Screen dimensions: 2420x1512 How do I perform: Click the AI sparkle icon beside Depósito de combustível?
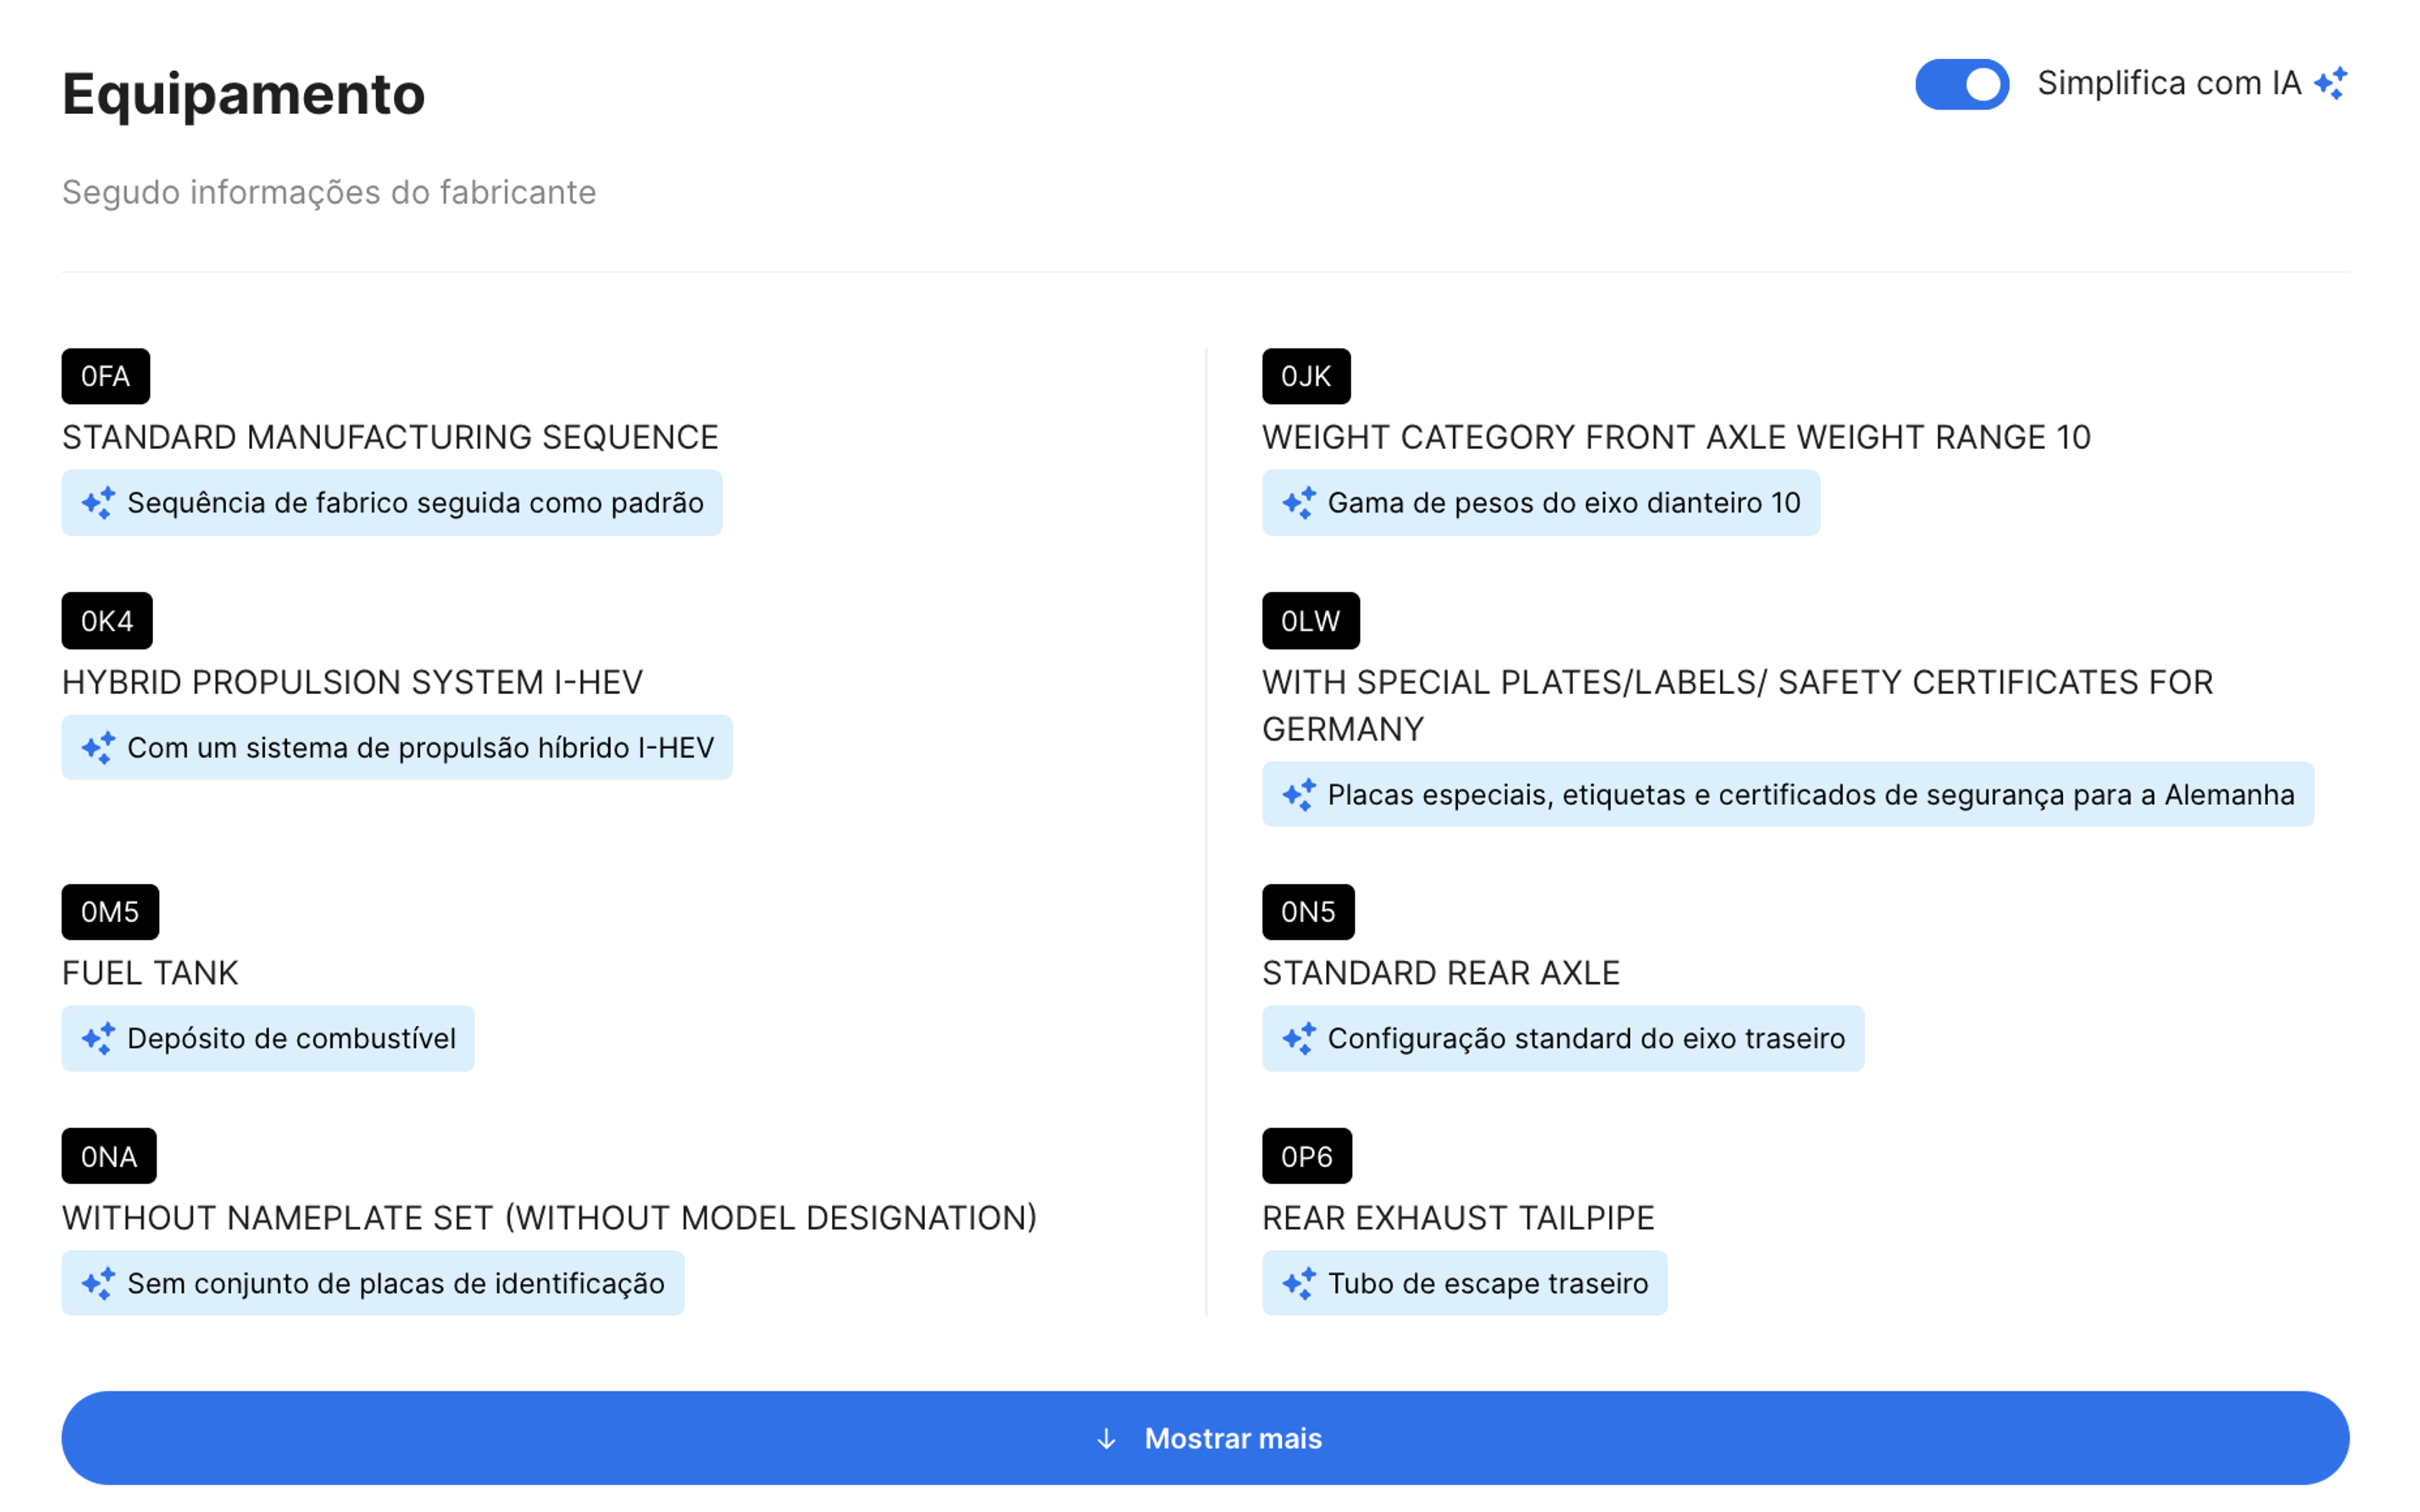98,1039
